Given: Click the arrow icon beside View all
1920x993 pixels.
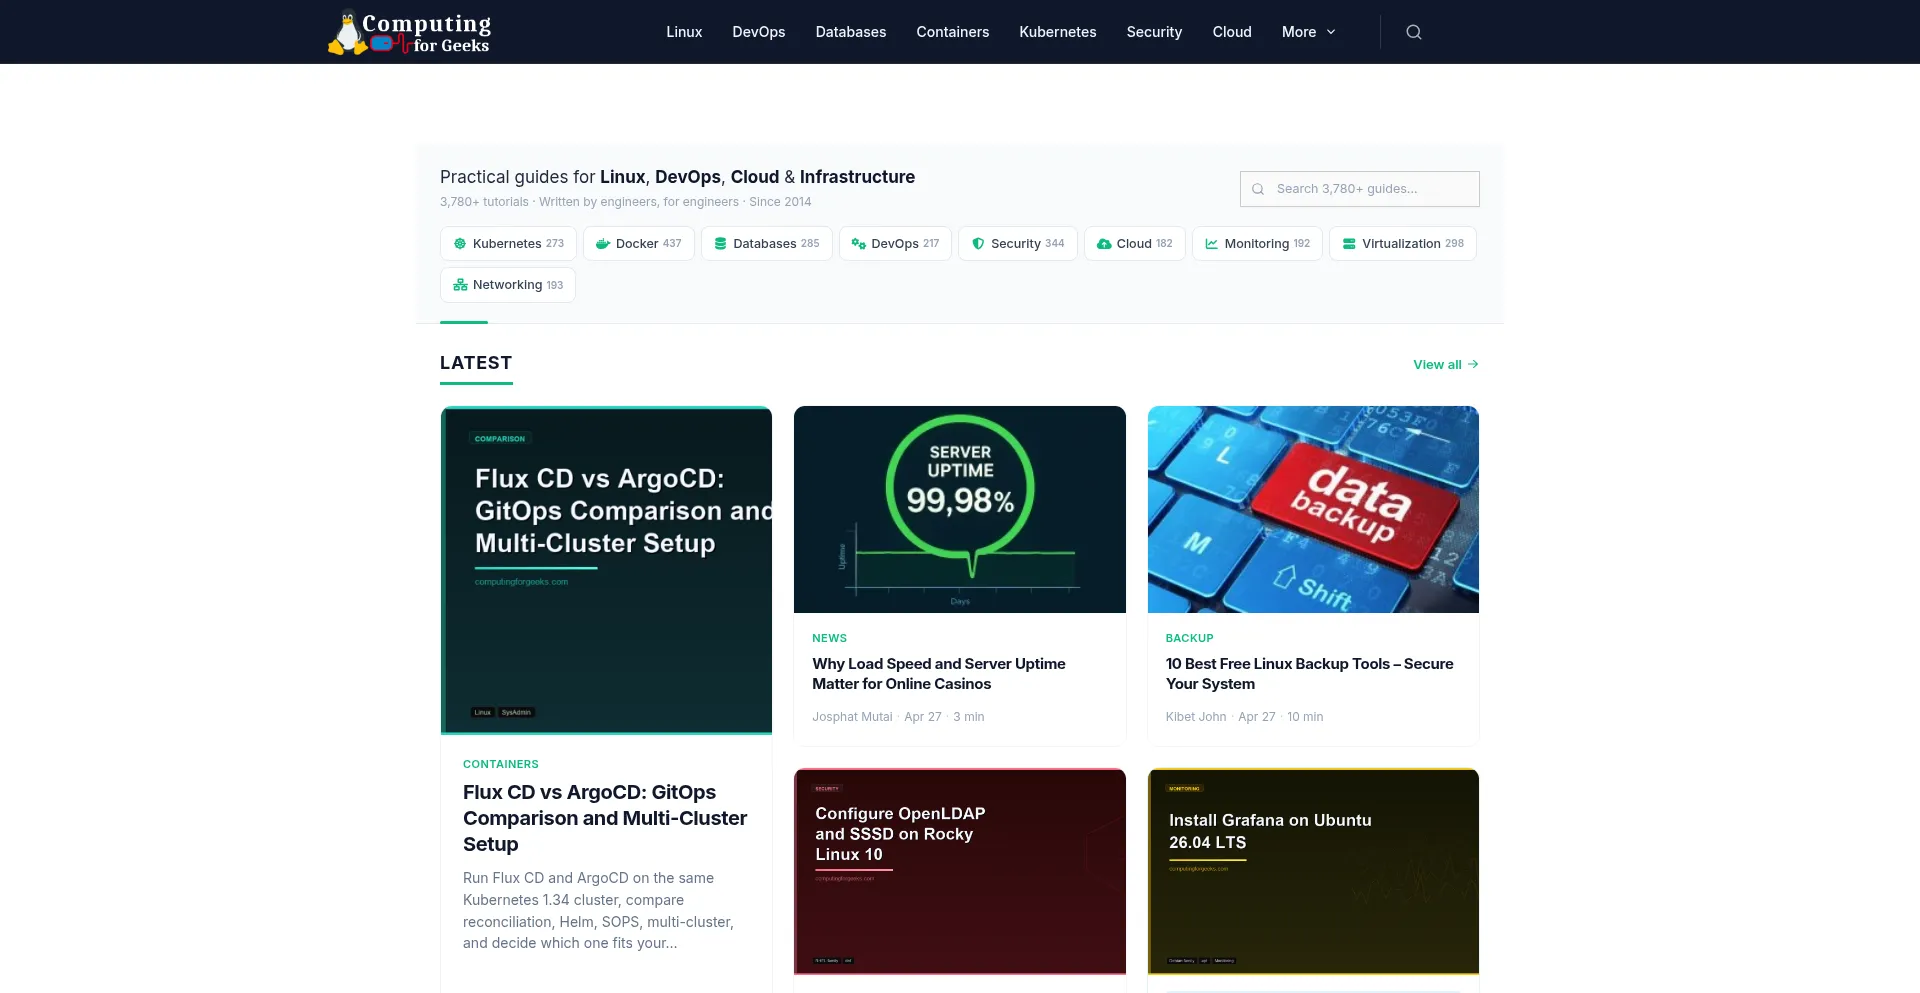Looking at the screenshot, I should pos(1473,364).
